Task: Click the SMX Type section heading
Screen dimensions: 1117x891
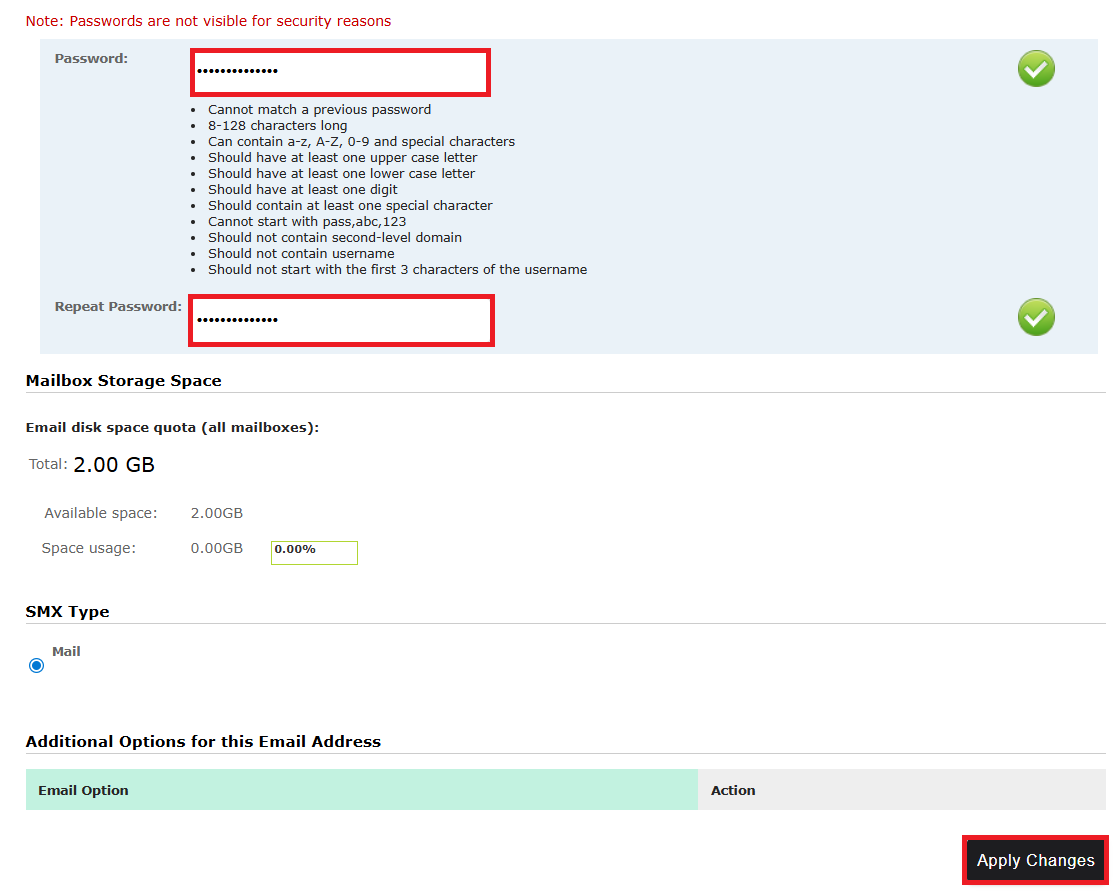Action: [67, 612]
